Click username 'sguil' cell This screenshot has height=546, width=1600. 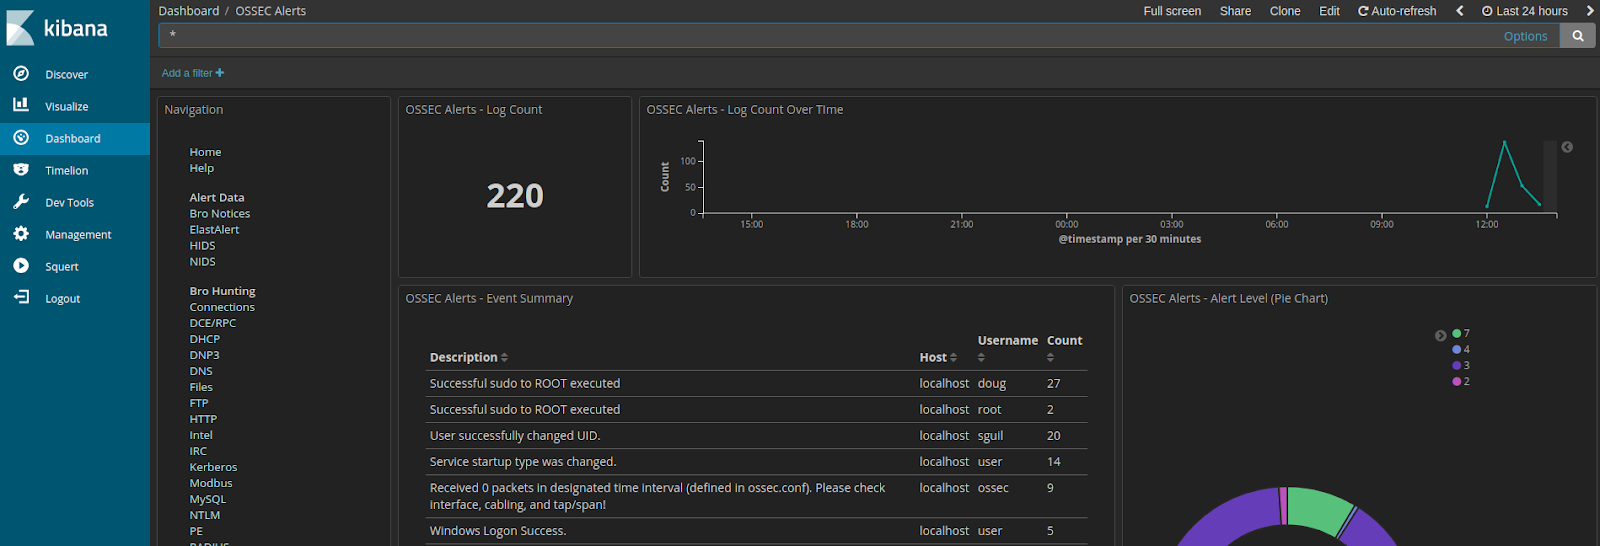tap(990, 435)
